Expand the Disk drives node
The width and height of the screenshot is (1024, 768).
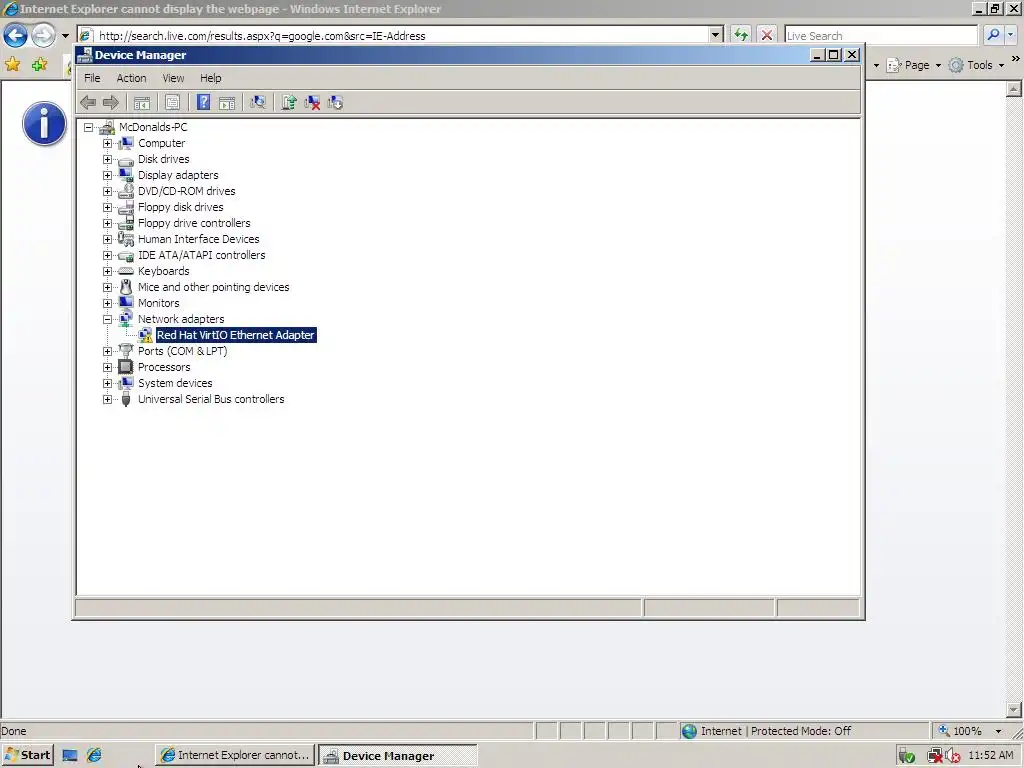point(108,159)
